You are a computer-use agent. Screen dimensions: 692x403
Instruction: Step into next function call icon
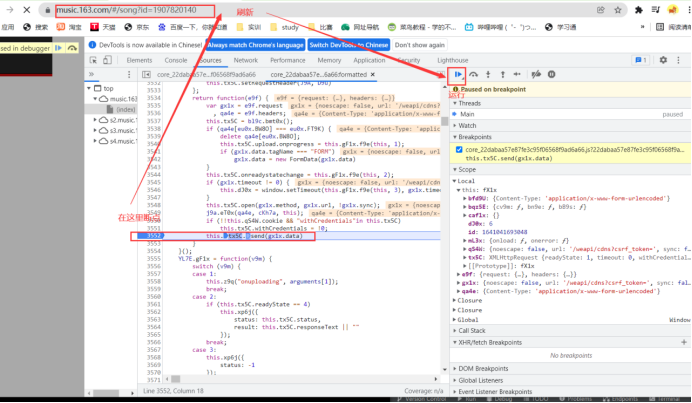coord(488,74)
